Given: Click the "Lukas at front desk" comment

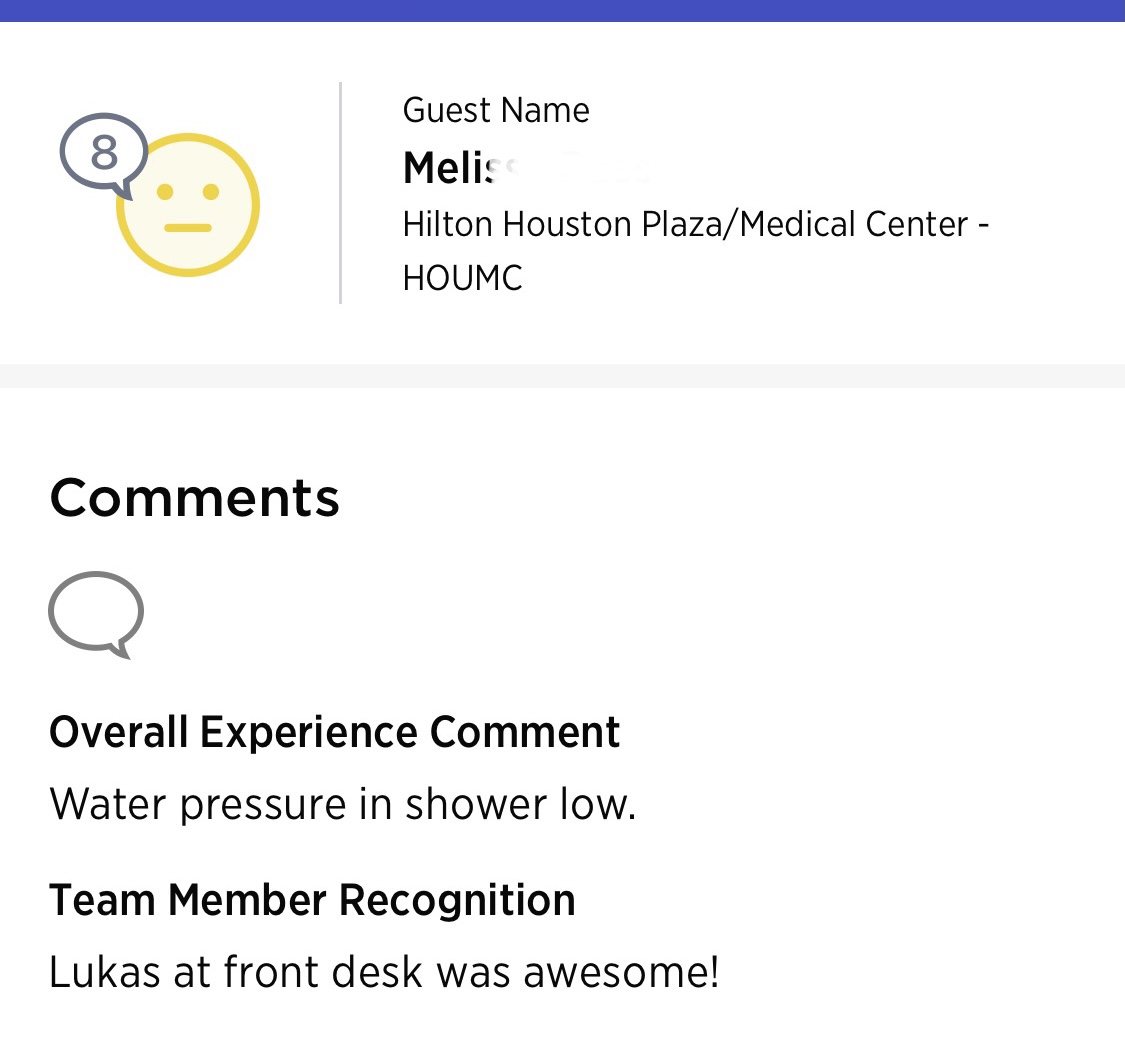Looking at the screenshot, I should click(384, 972).
